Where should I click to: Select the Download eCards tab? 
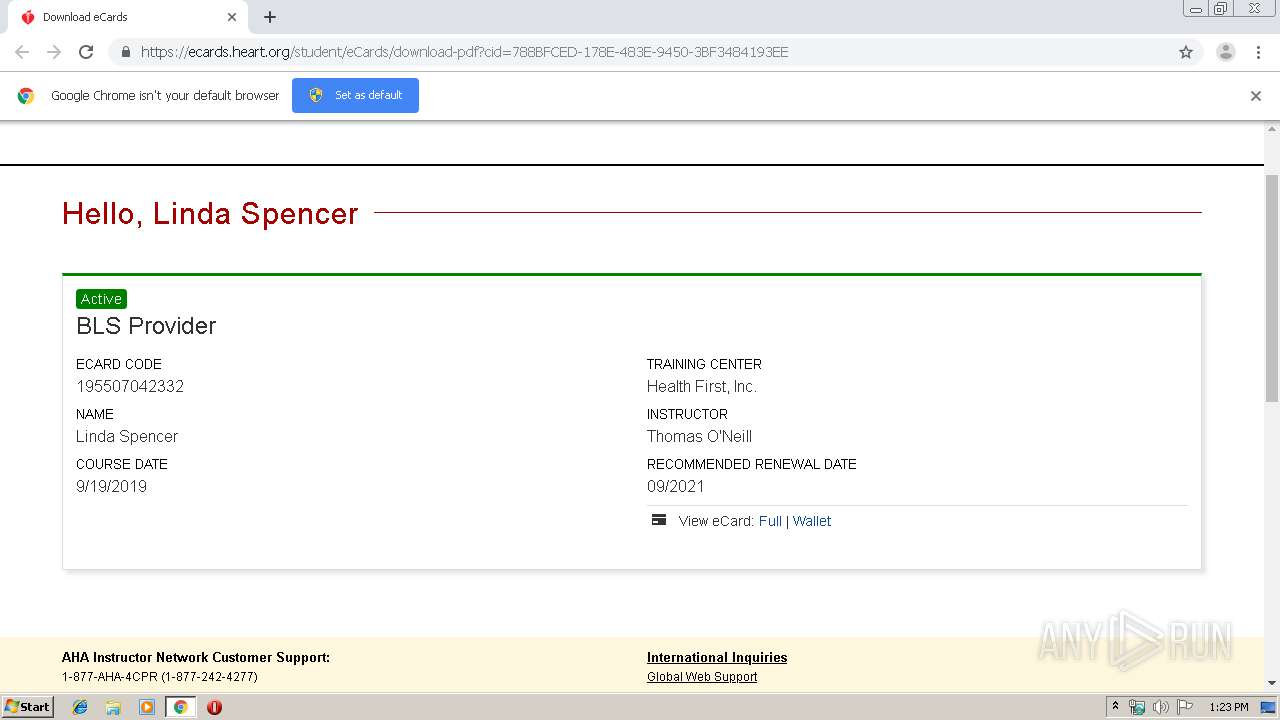point(128,17)
